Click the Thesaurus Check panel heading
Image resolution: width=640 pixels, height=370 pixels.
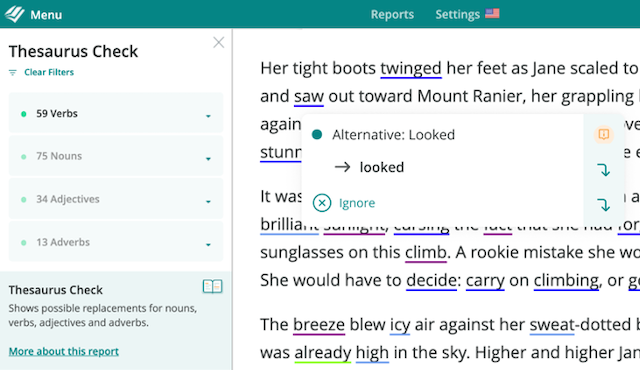pyautogui.click(x=73, y=51)
